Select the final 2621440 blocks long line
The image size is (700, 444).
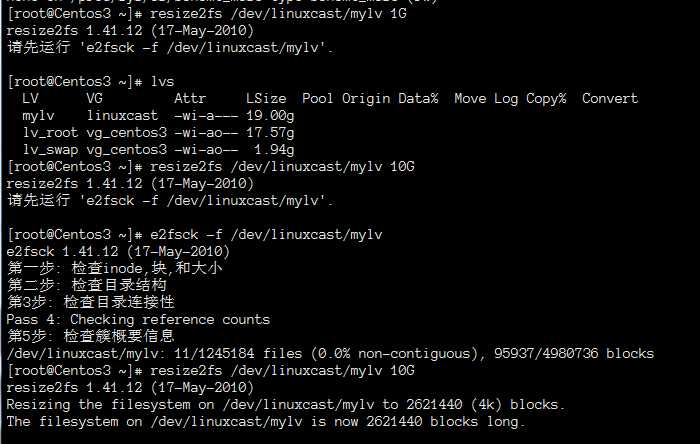pyautogui.click(x=265, y=421)
